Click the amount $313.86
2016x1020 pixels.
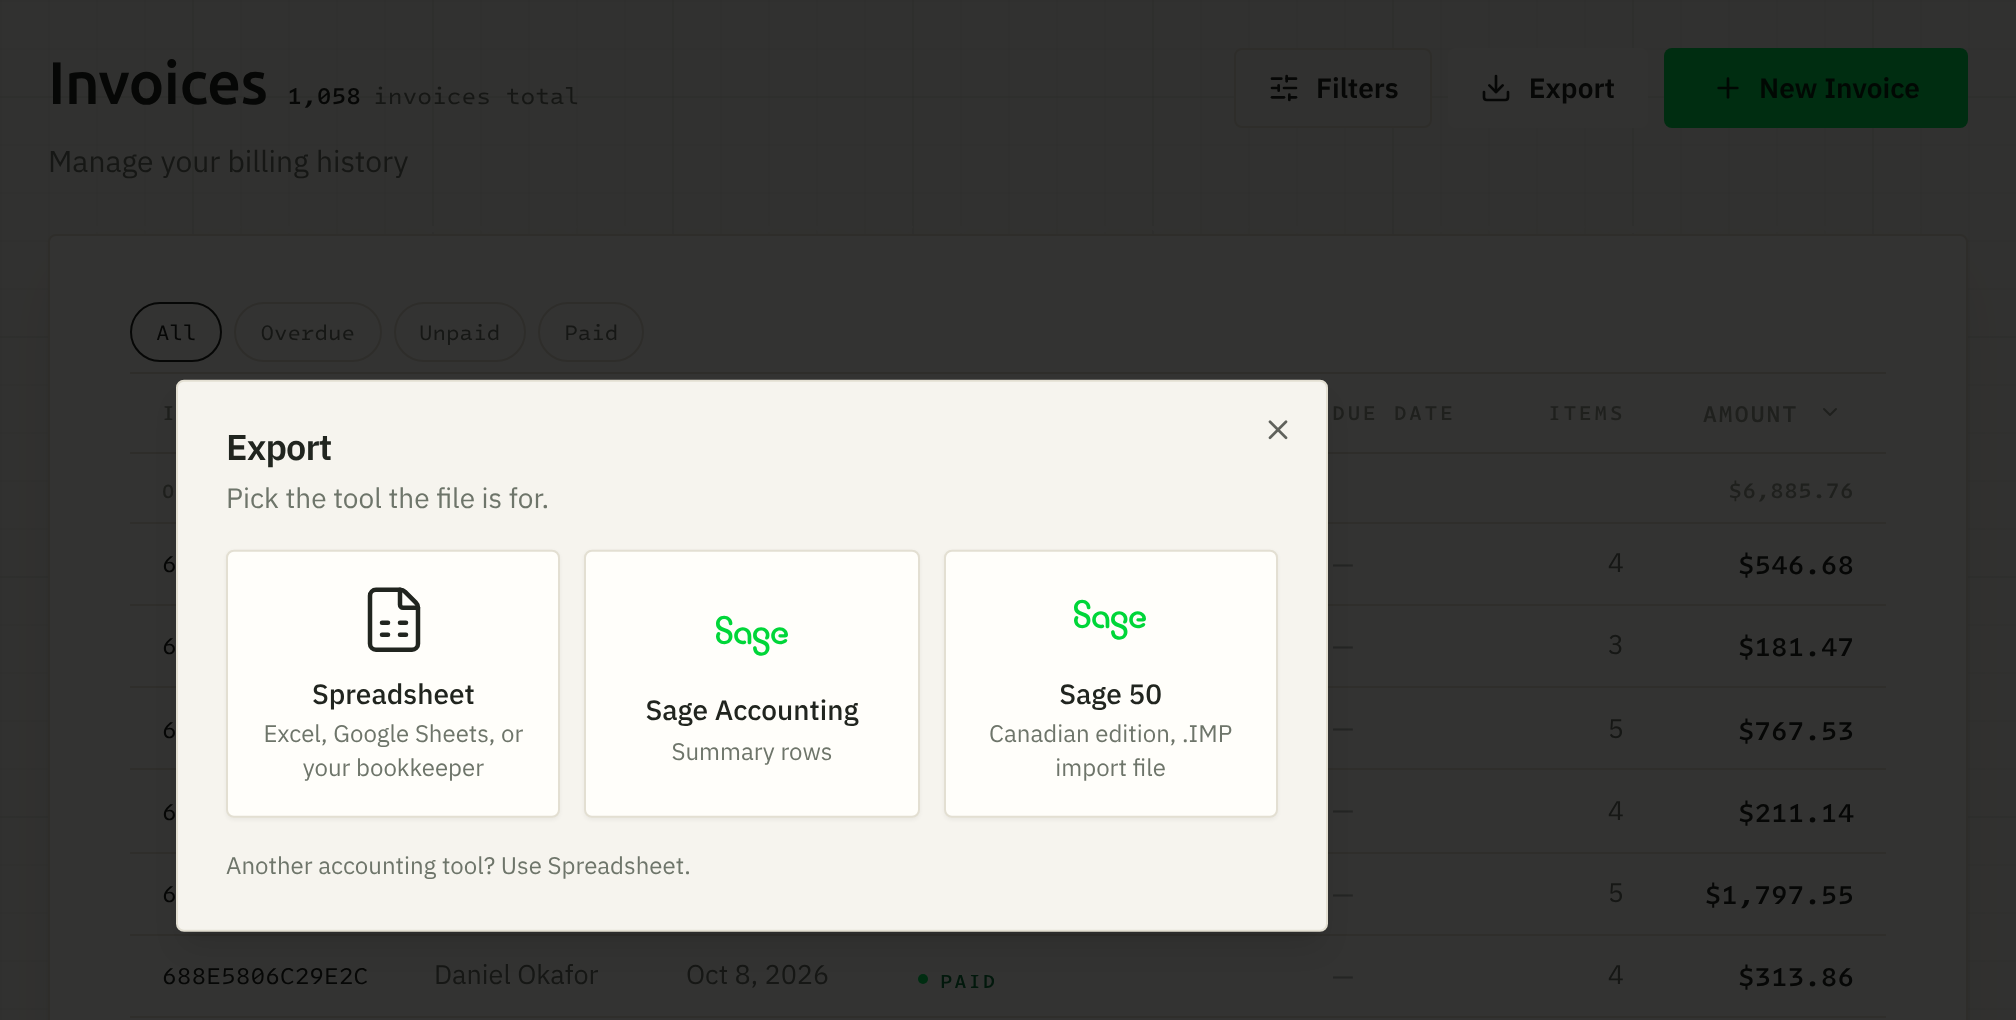click(x=1796, y=977)
